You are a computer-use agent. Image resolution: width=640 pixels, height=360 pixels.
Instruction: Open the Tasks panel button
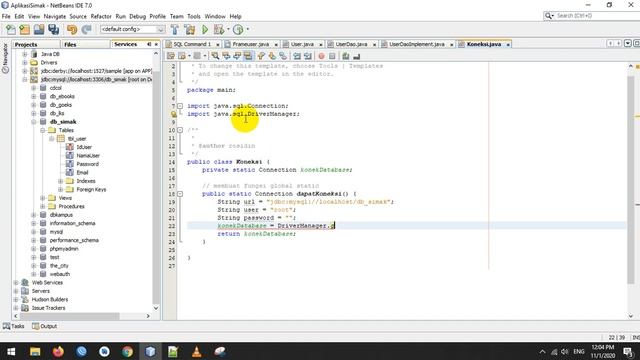[13, 326]
